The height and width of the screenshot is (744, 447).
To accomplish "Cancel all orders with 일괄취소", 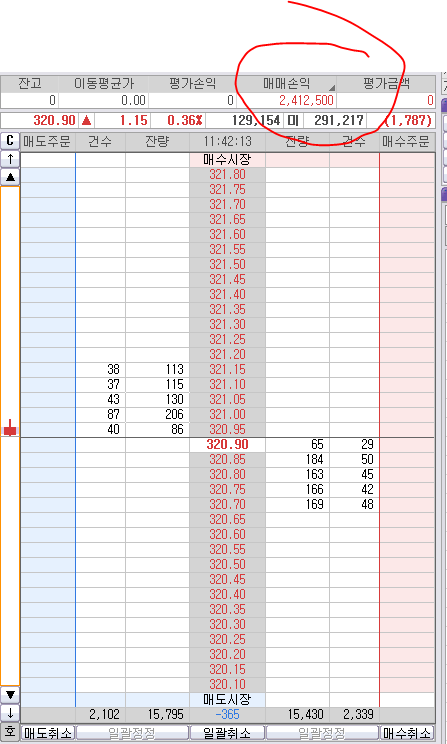I will (227, 733).
